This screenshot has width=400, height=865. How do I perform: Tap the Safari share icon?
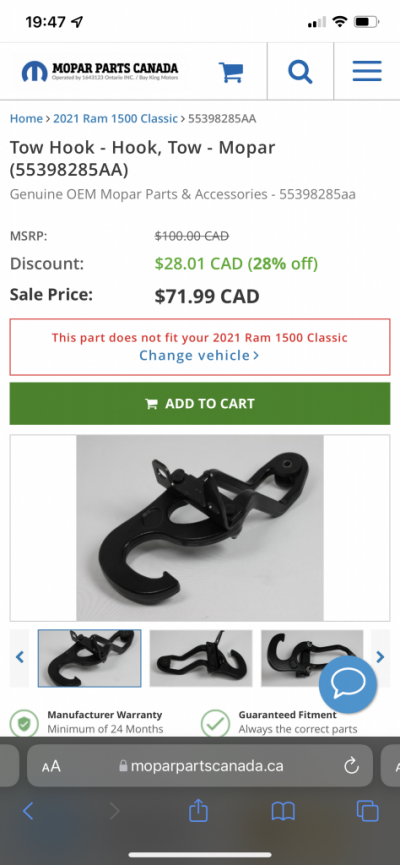click(199, 811)
